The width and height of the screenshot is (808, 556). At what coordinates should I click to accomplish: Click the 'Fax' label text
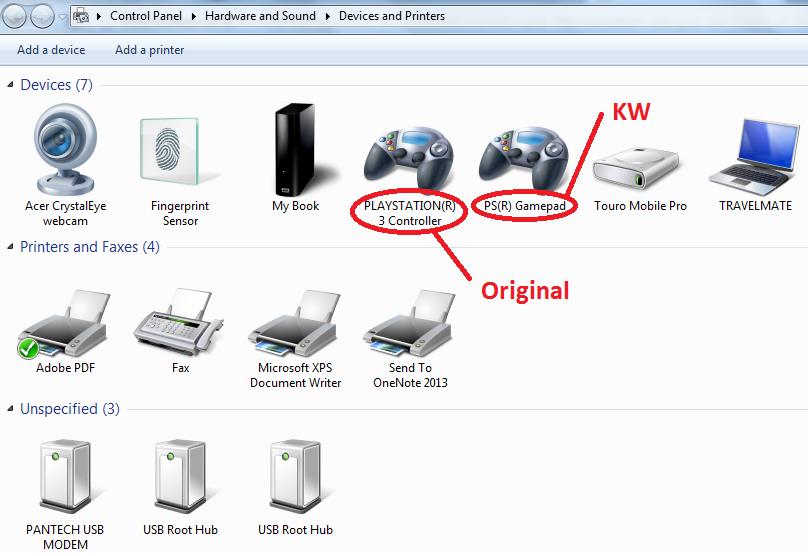click(x=180, y=368)
